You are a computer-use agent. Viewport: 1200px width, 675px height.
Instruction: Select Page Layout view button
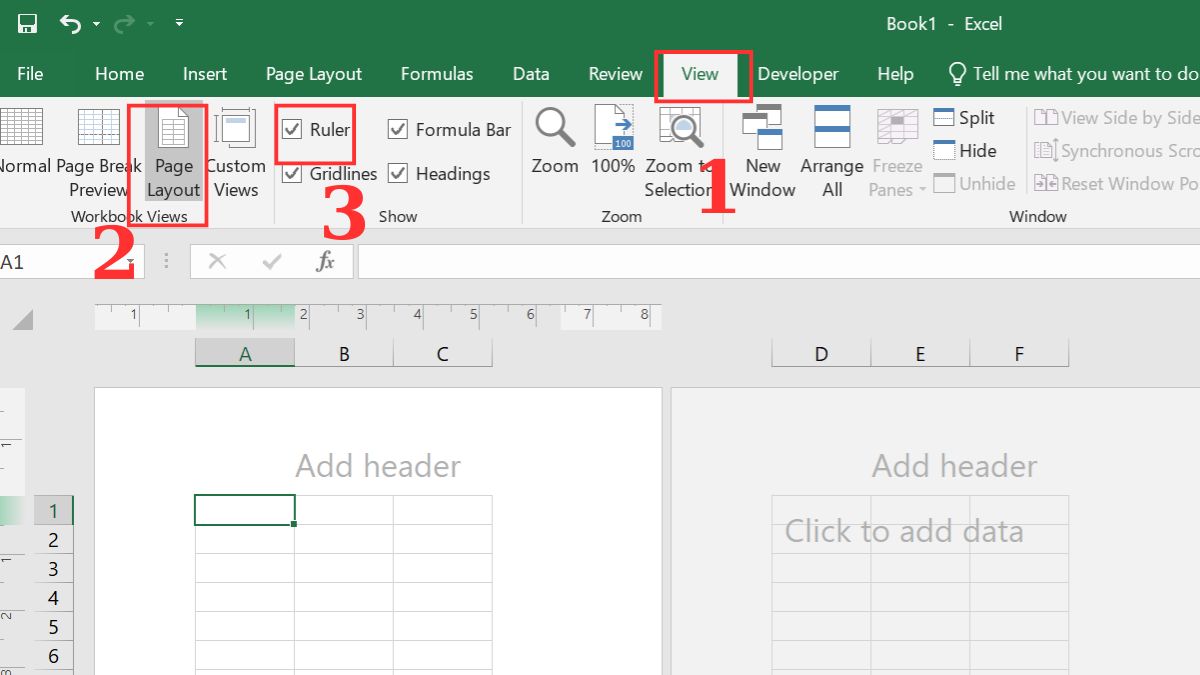(174, 151)
